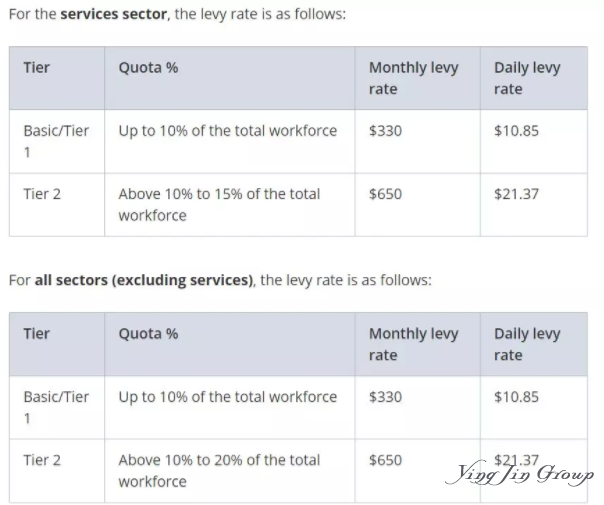Select Basic/Tier 1 cell in services table
The width and height of the screenshot is (604, 505).
coord(57,141)
